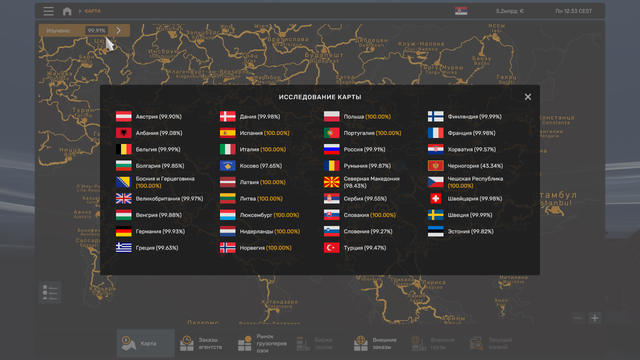Zoom in on the map
This screenshot has width=640, height=360.
(595, 318)
